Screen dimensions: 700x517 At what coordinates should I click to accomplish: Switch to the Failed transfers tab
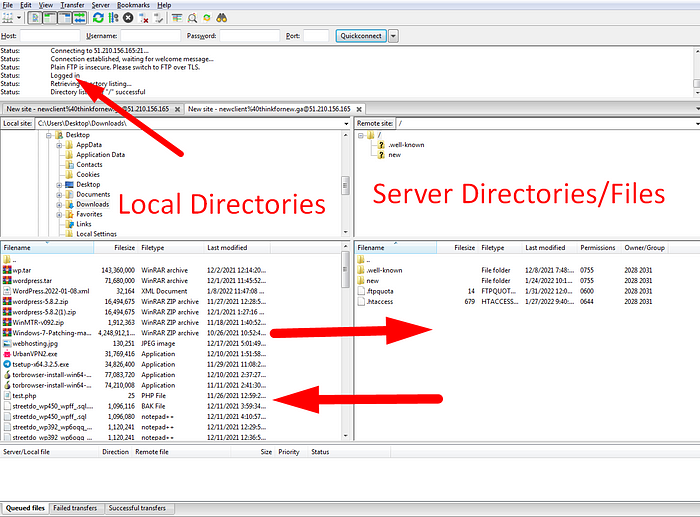pyautogui.click(x=75, y=508)
